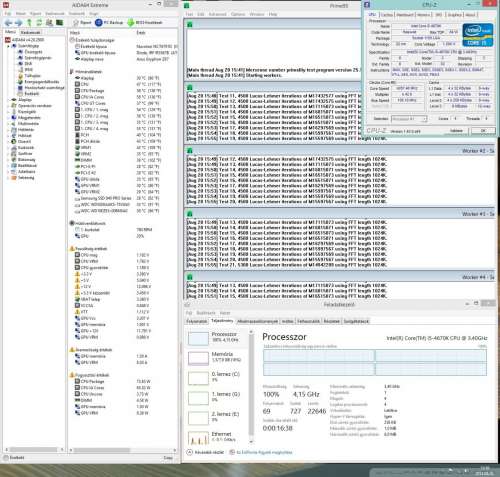Switch to the Graphics tab in CPU-Z

(x=454, y=15)
